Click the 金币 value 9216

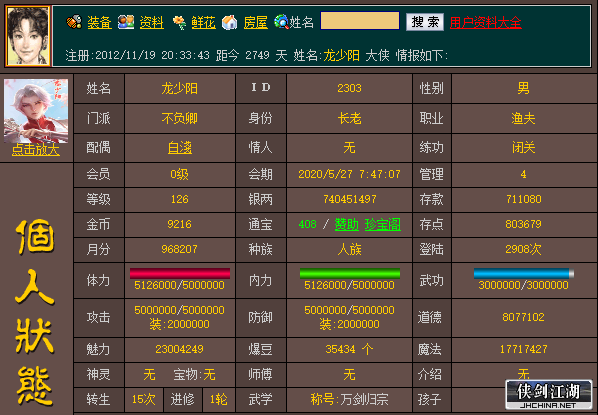pos(180,224)
